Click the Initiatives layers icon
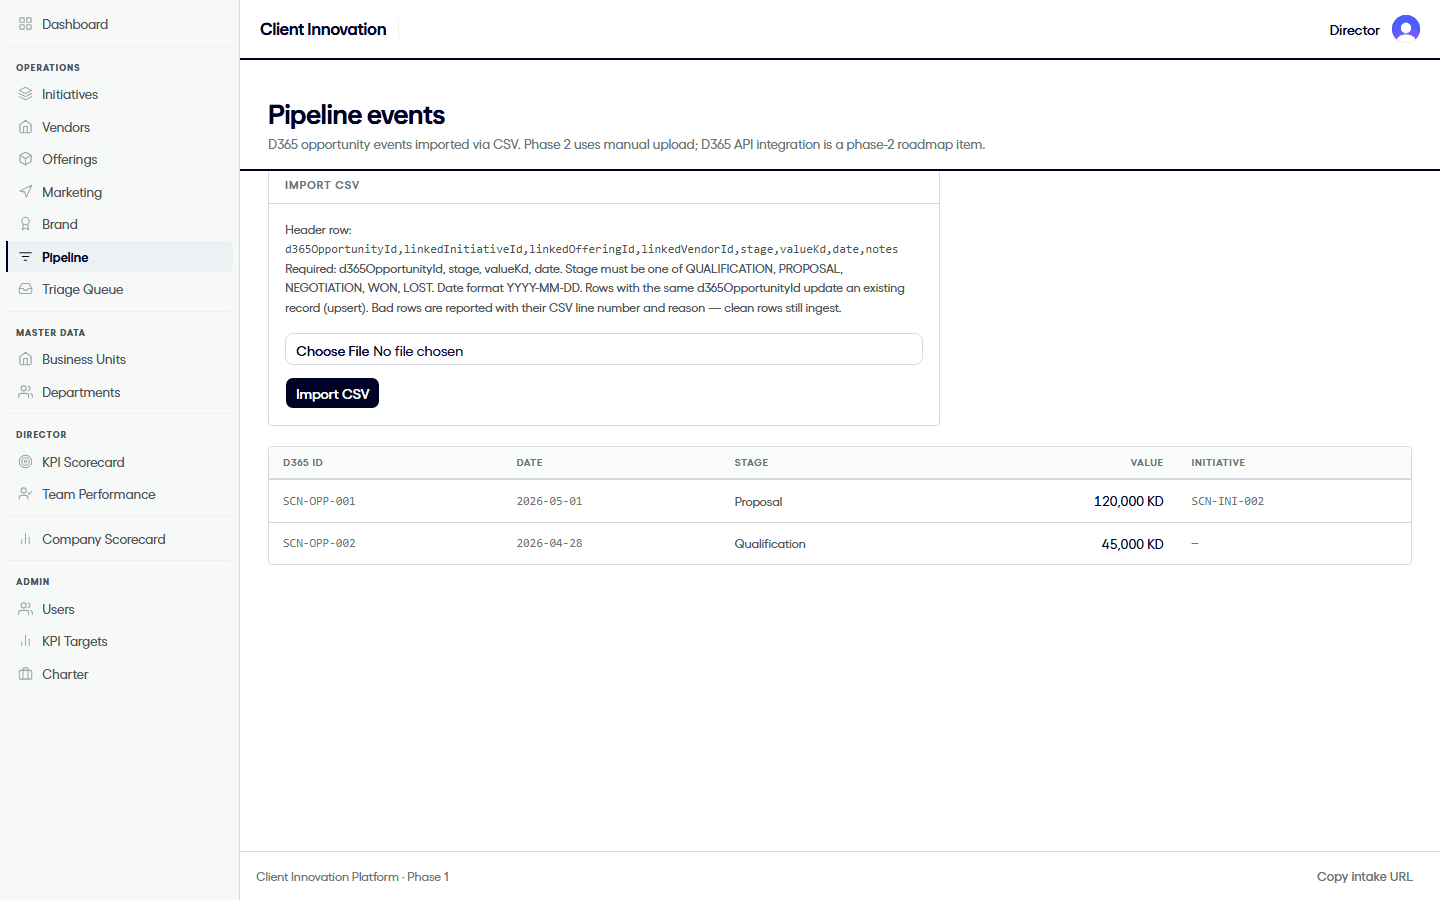The height and width of the screenshot is (900, 1440). pos(25,94)
